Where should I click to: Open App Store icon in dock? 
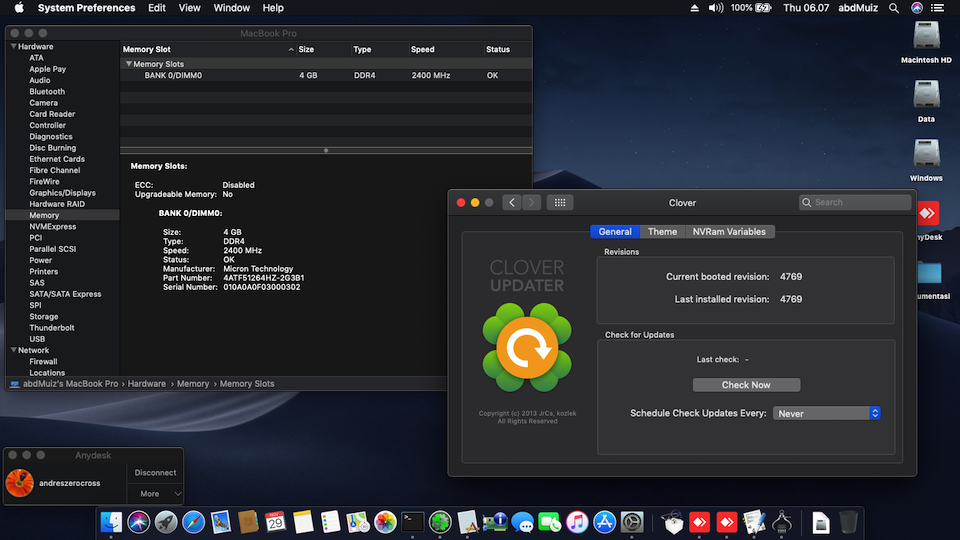coord(604,522)
